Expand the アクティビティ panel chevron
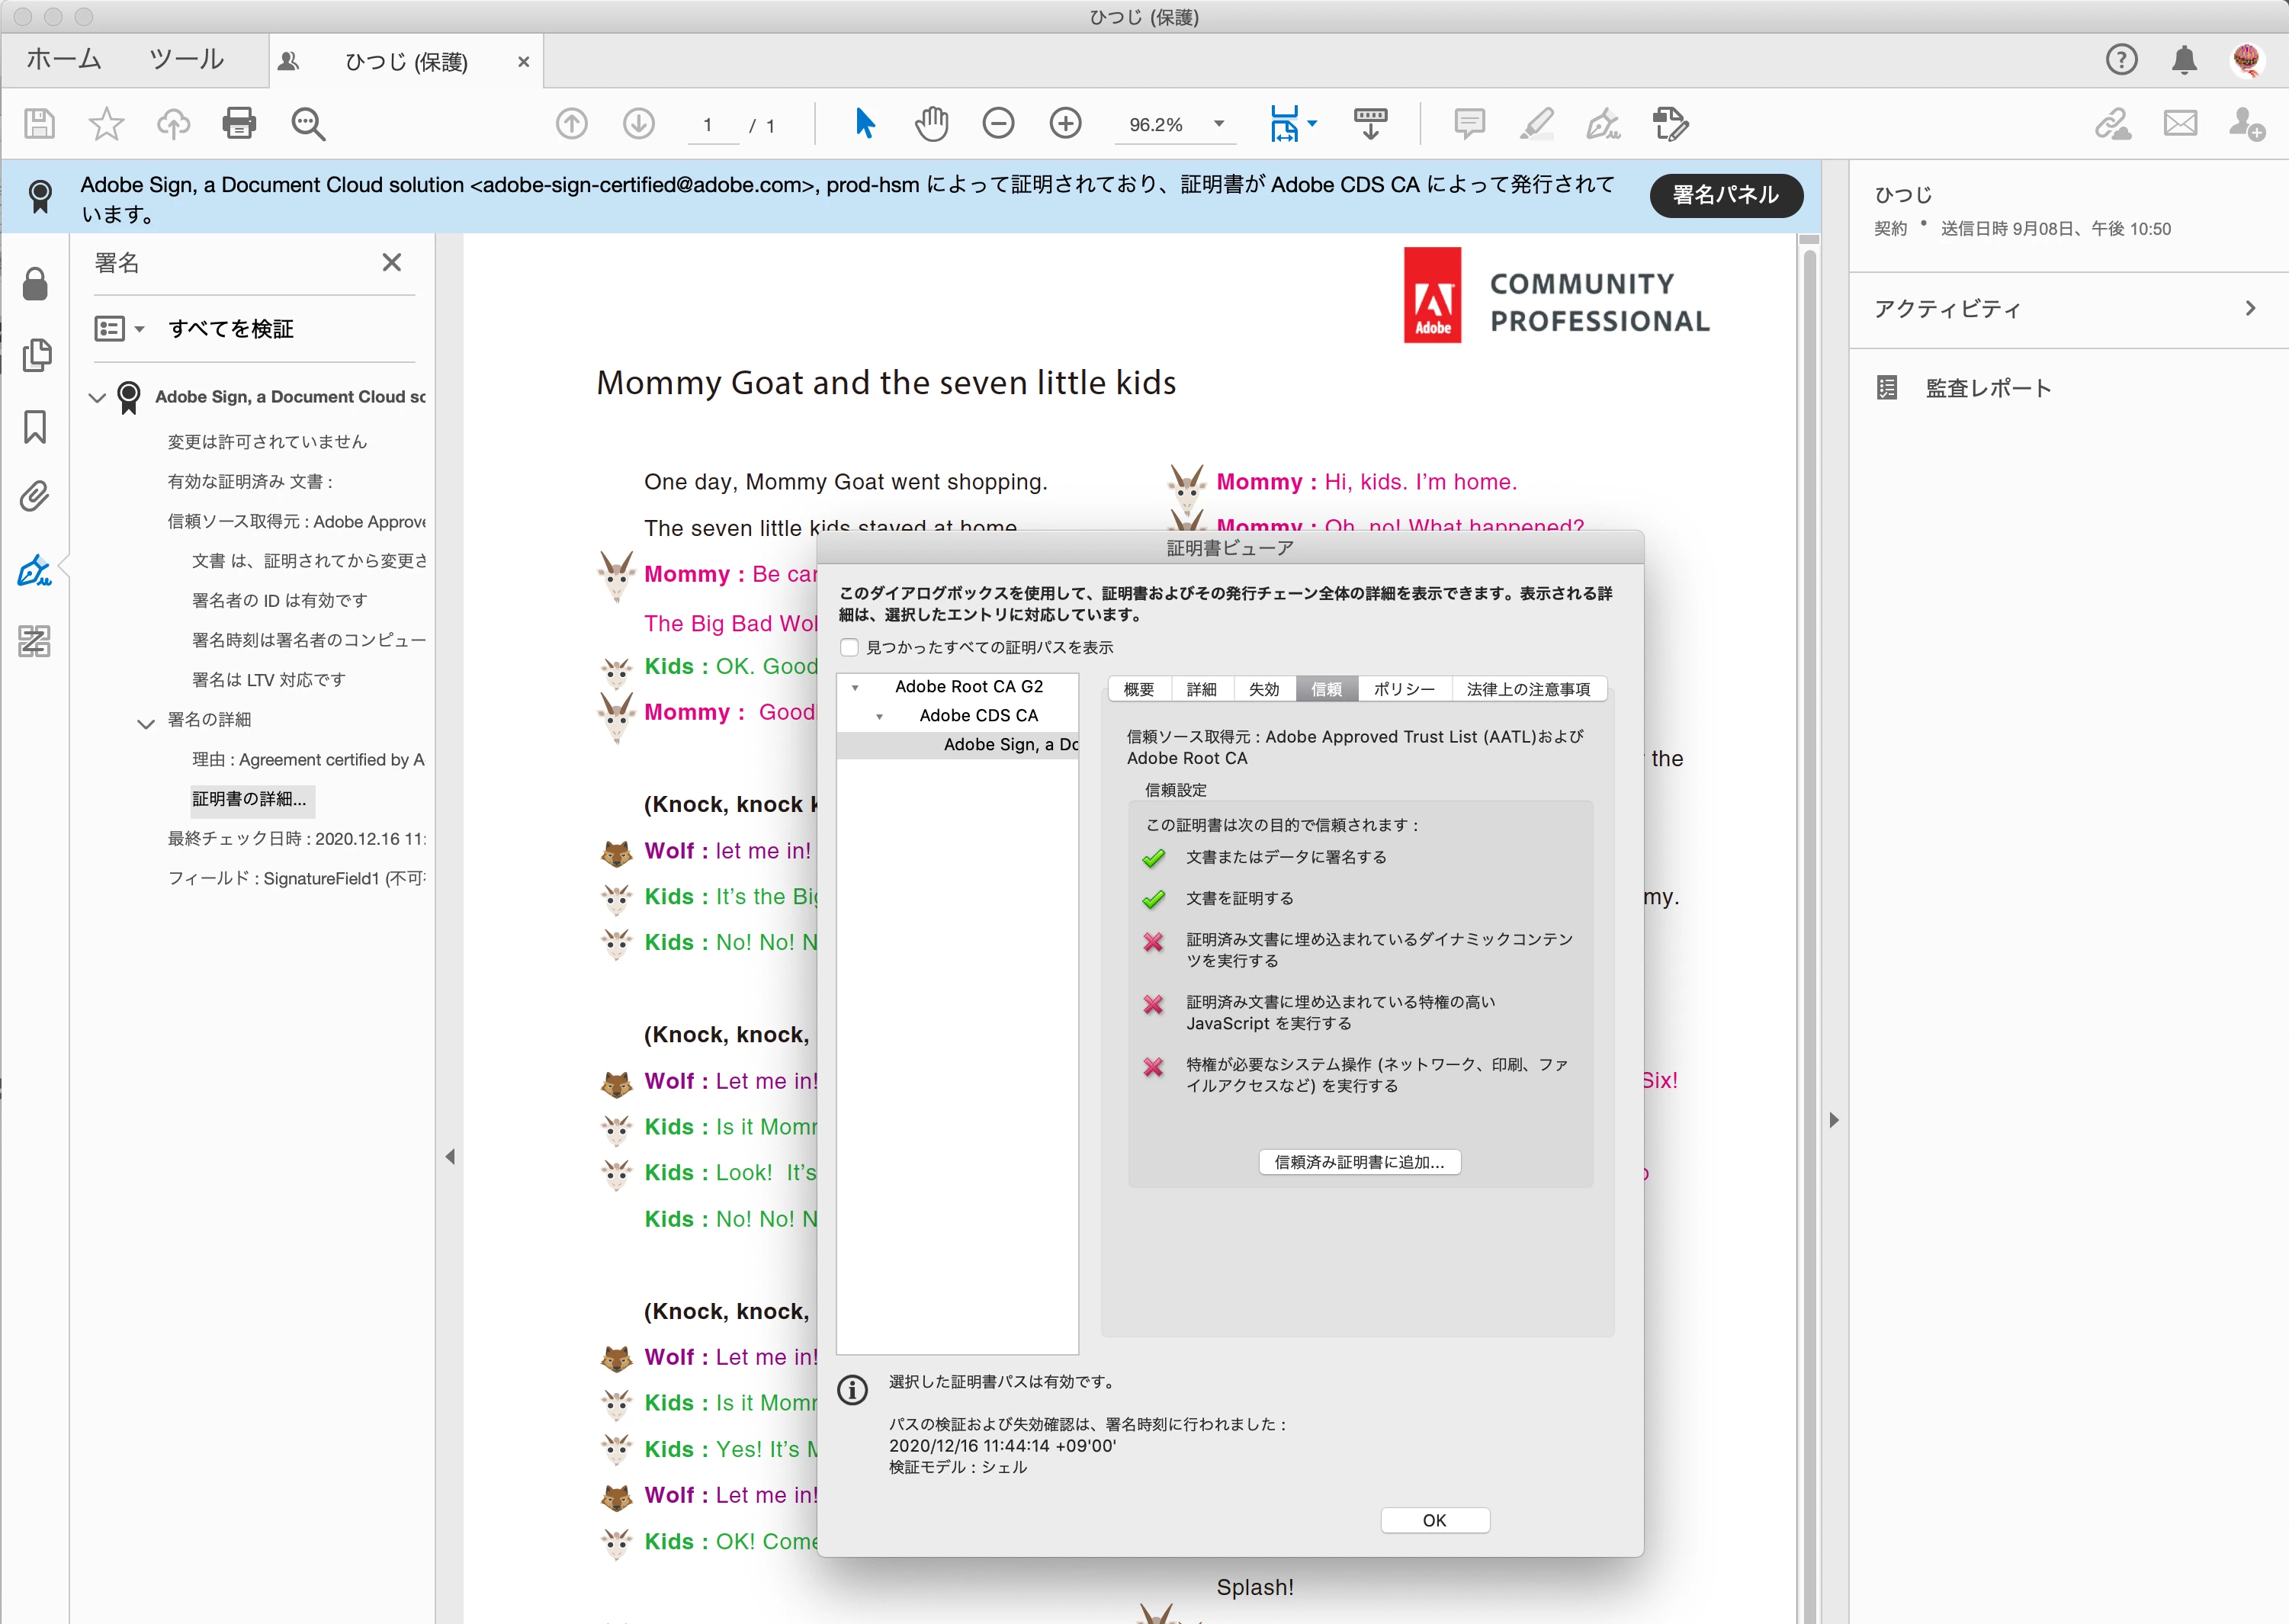Viewport: 2289px width, 1624px height. [2250, 308]
